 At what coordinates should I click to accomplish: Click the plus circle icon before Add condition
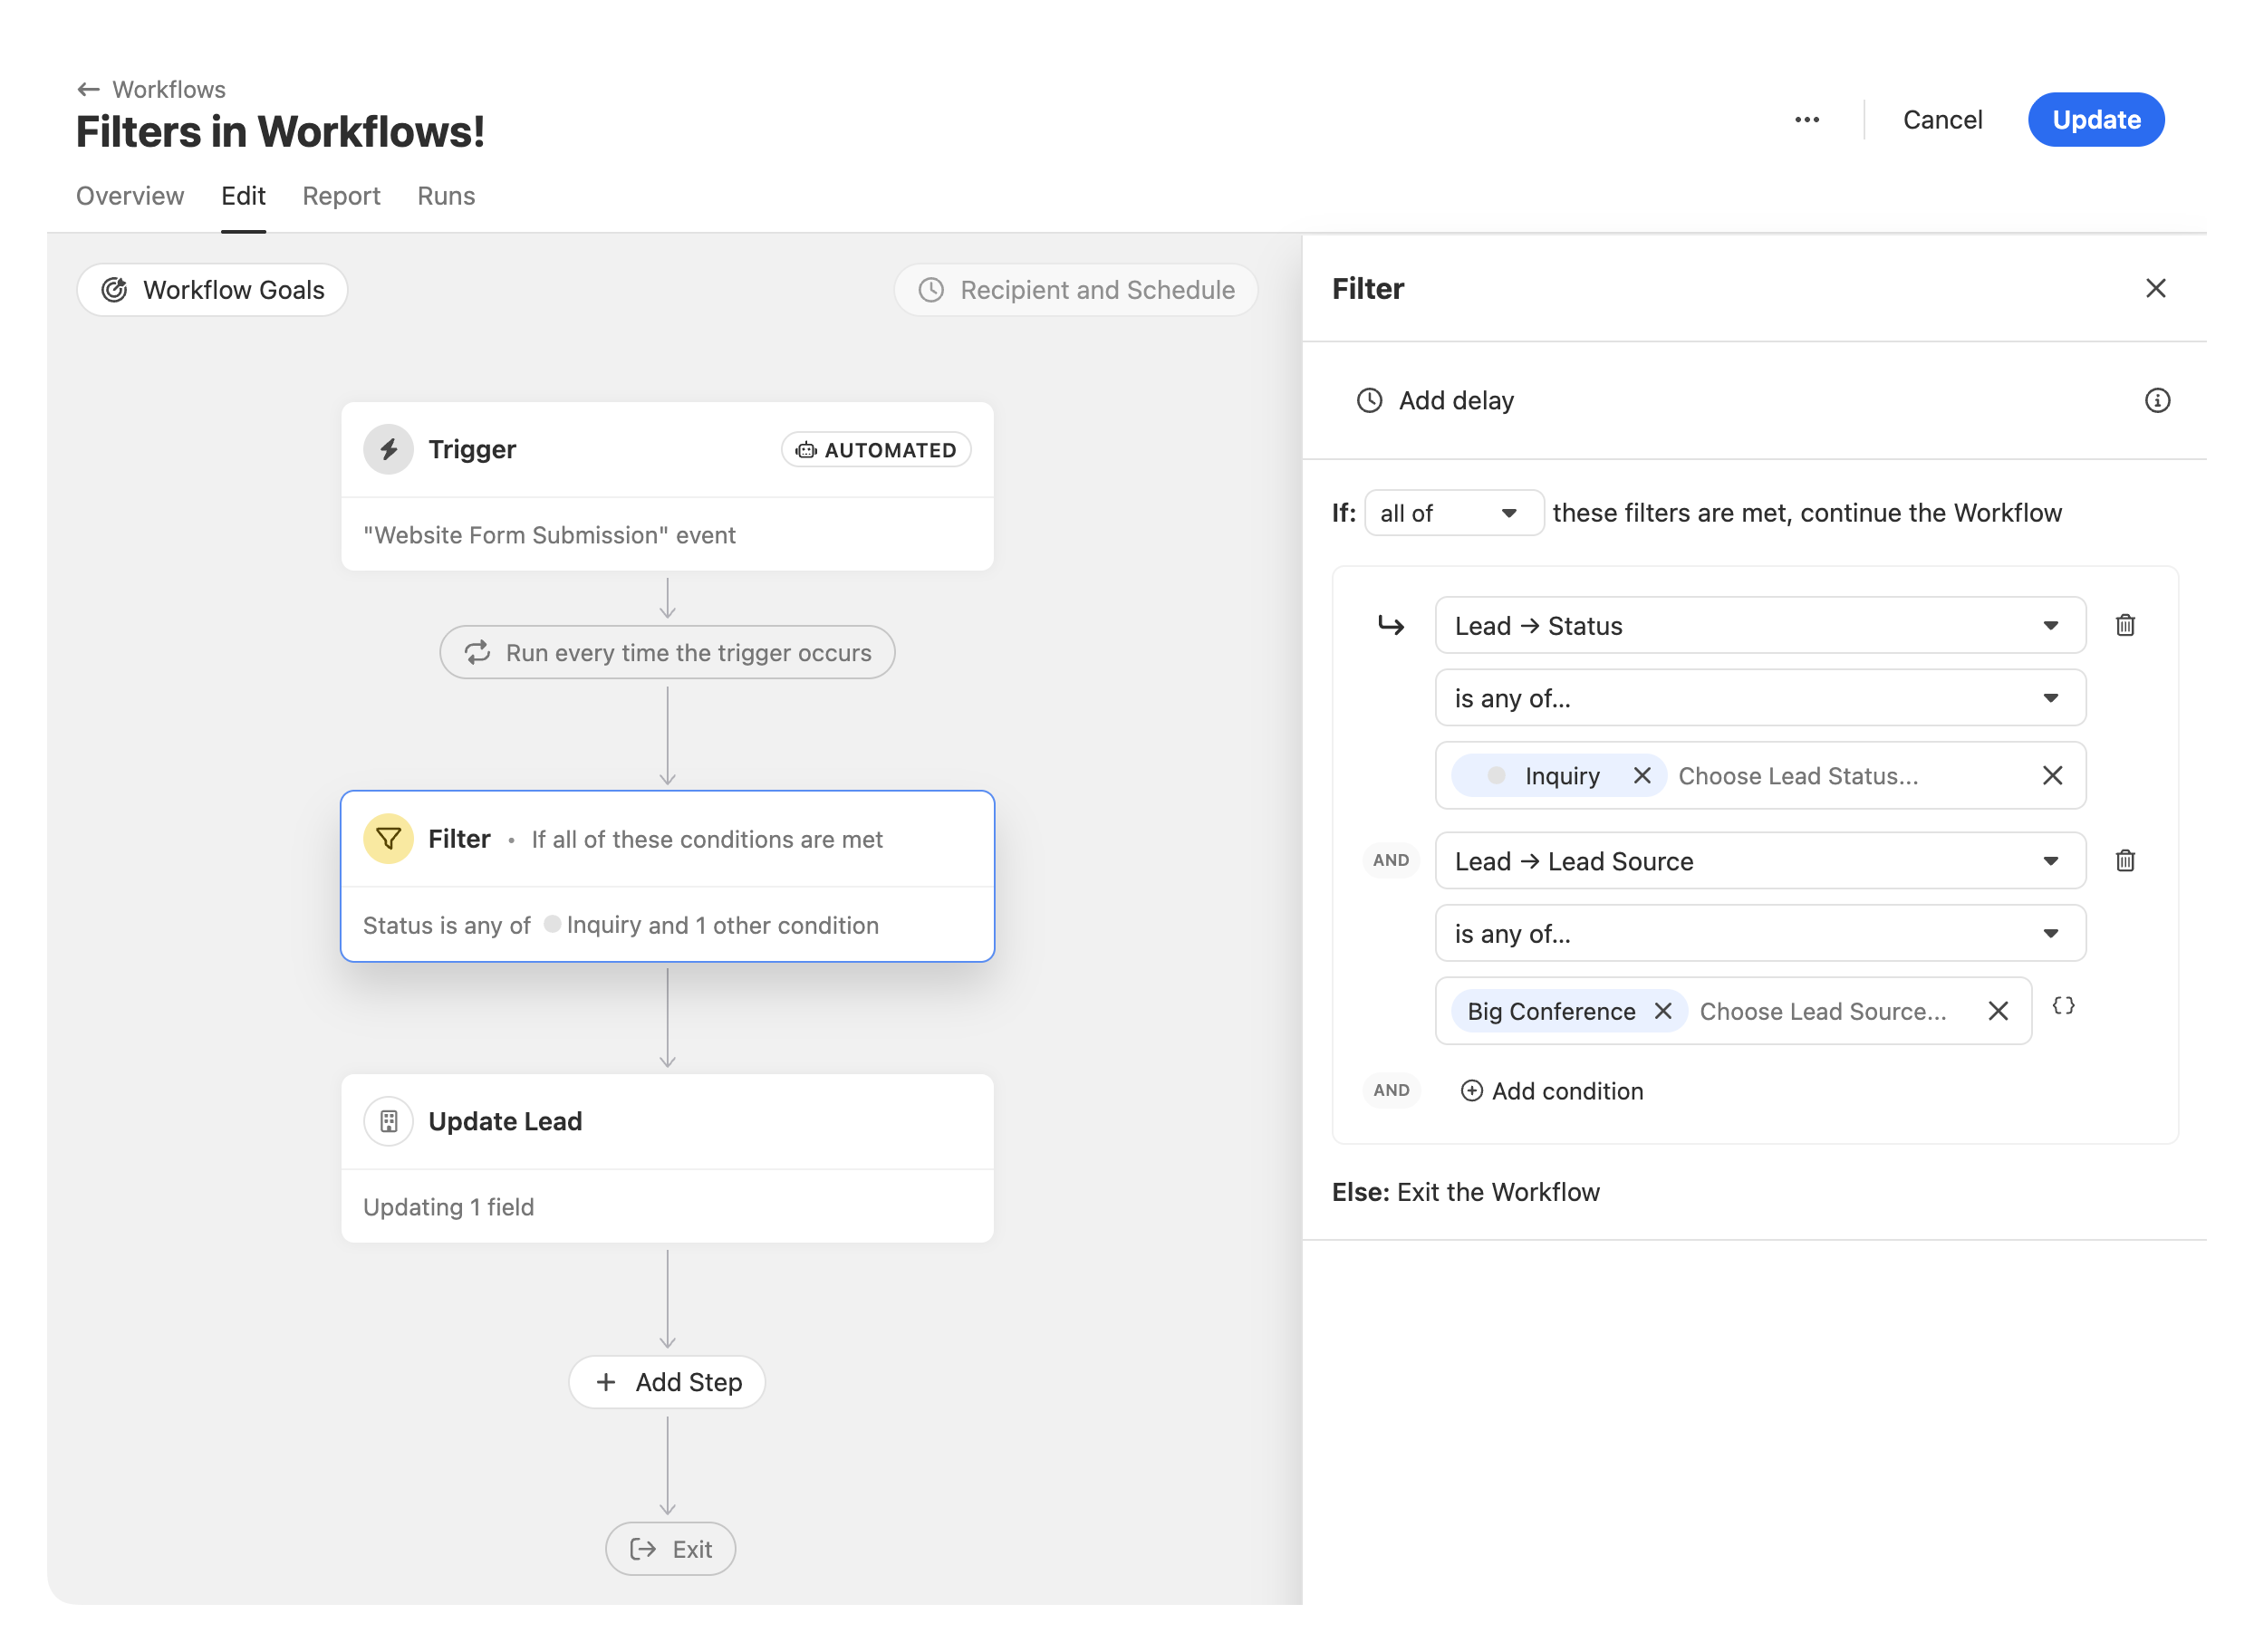pyautogui.click(x=1471, y=1091)
